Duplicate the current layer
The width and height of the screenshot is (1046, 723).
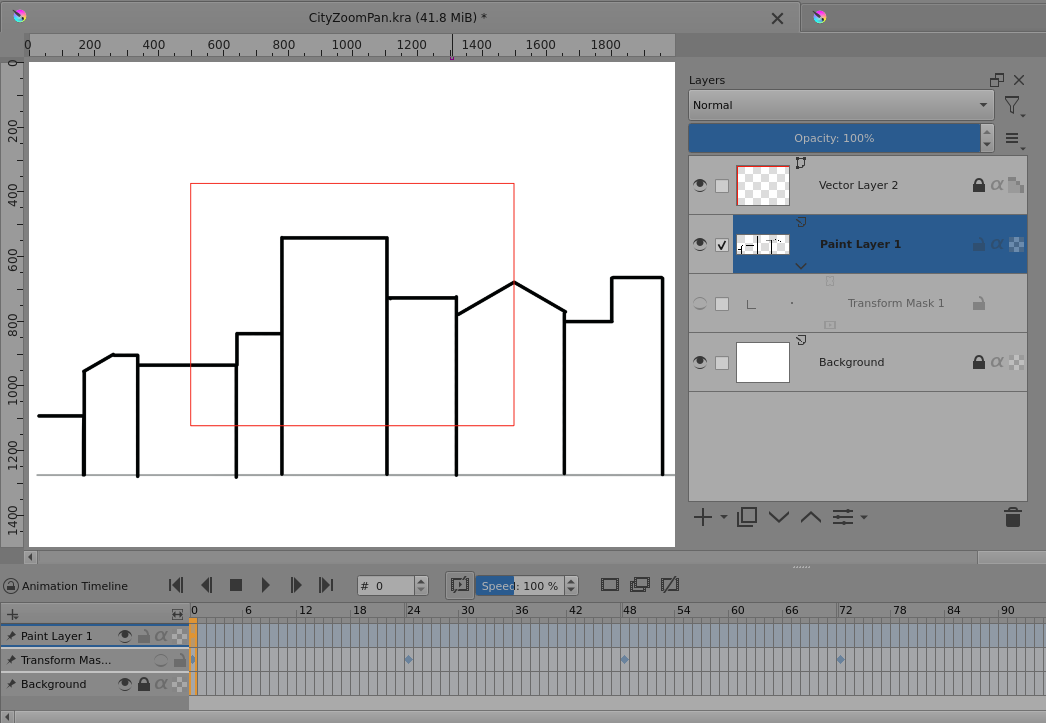pos(747,517)
